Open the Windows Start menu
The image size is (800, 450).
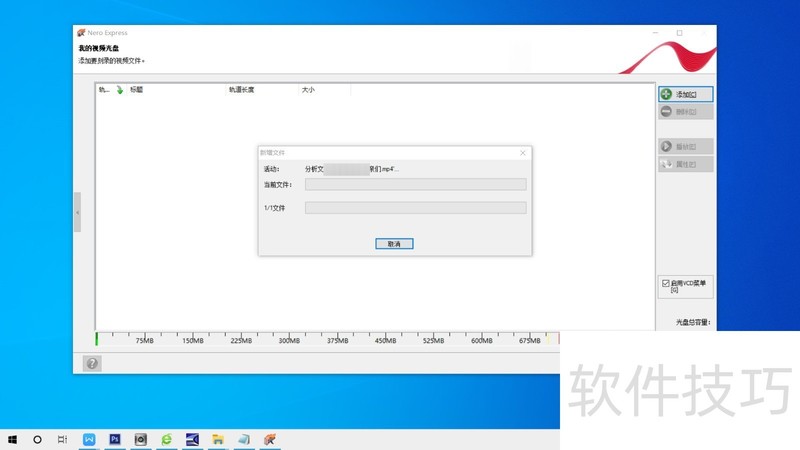click(13, 439)
